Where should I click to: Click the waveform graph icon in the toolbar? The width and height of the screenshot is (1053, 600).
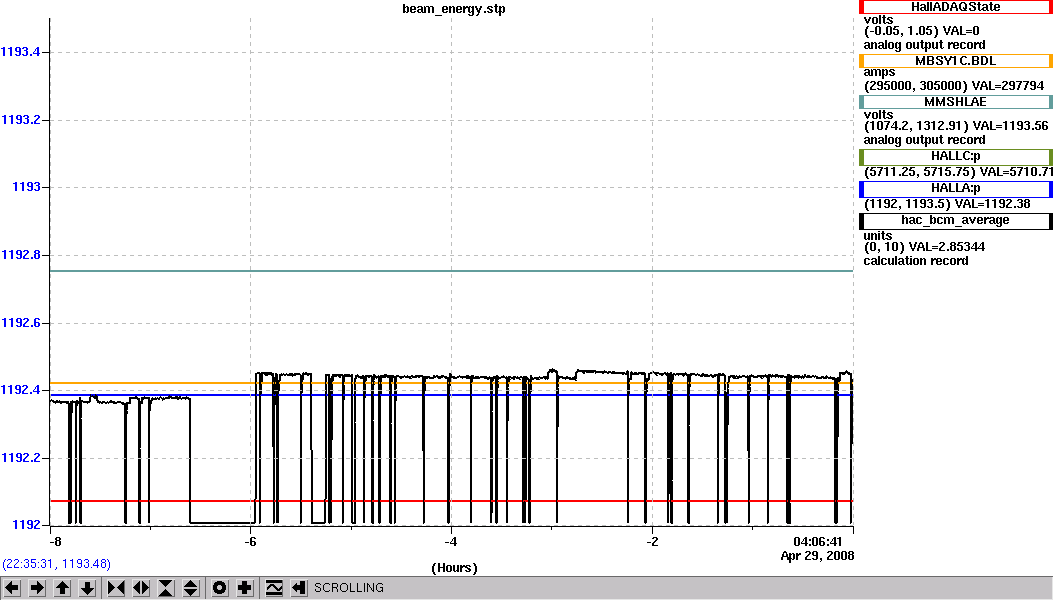point(273,588)
